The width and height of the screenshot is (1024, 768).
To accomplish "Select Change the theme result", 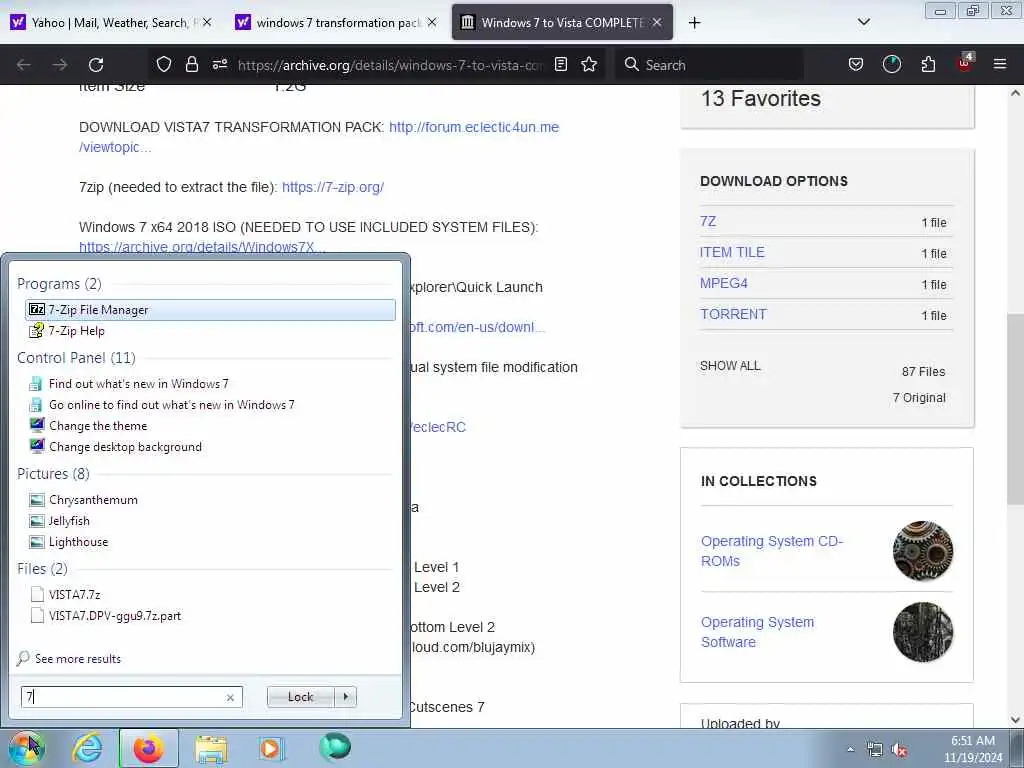I will [98, 425].
